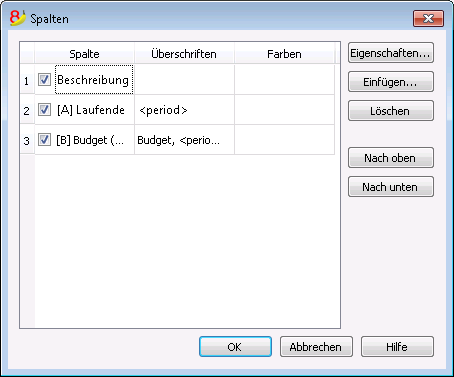Open Eigenschaften properties dialog
This screenshot has width=454, height=377.
click(x=391, y=53)
